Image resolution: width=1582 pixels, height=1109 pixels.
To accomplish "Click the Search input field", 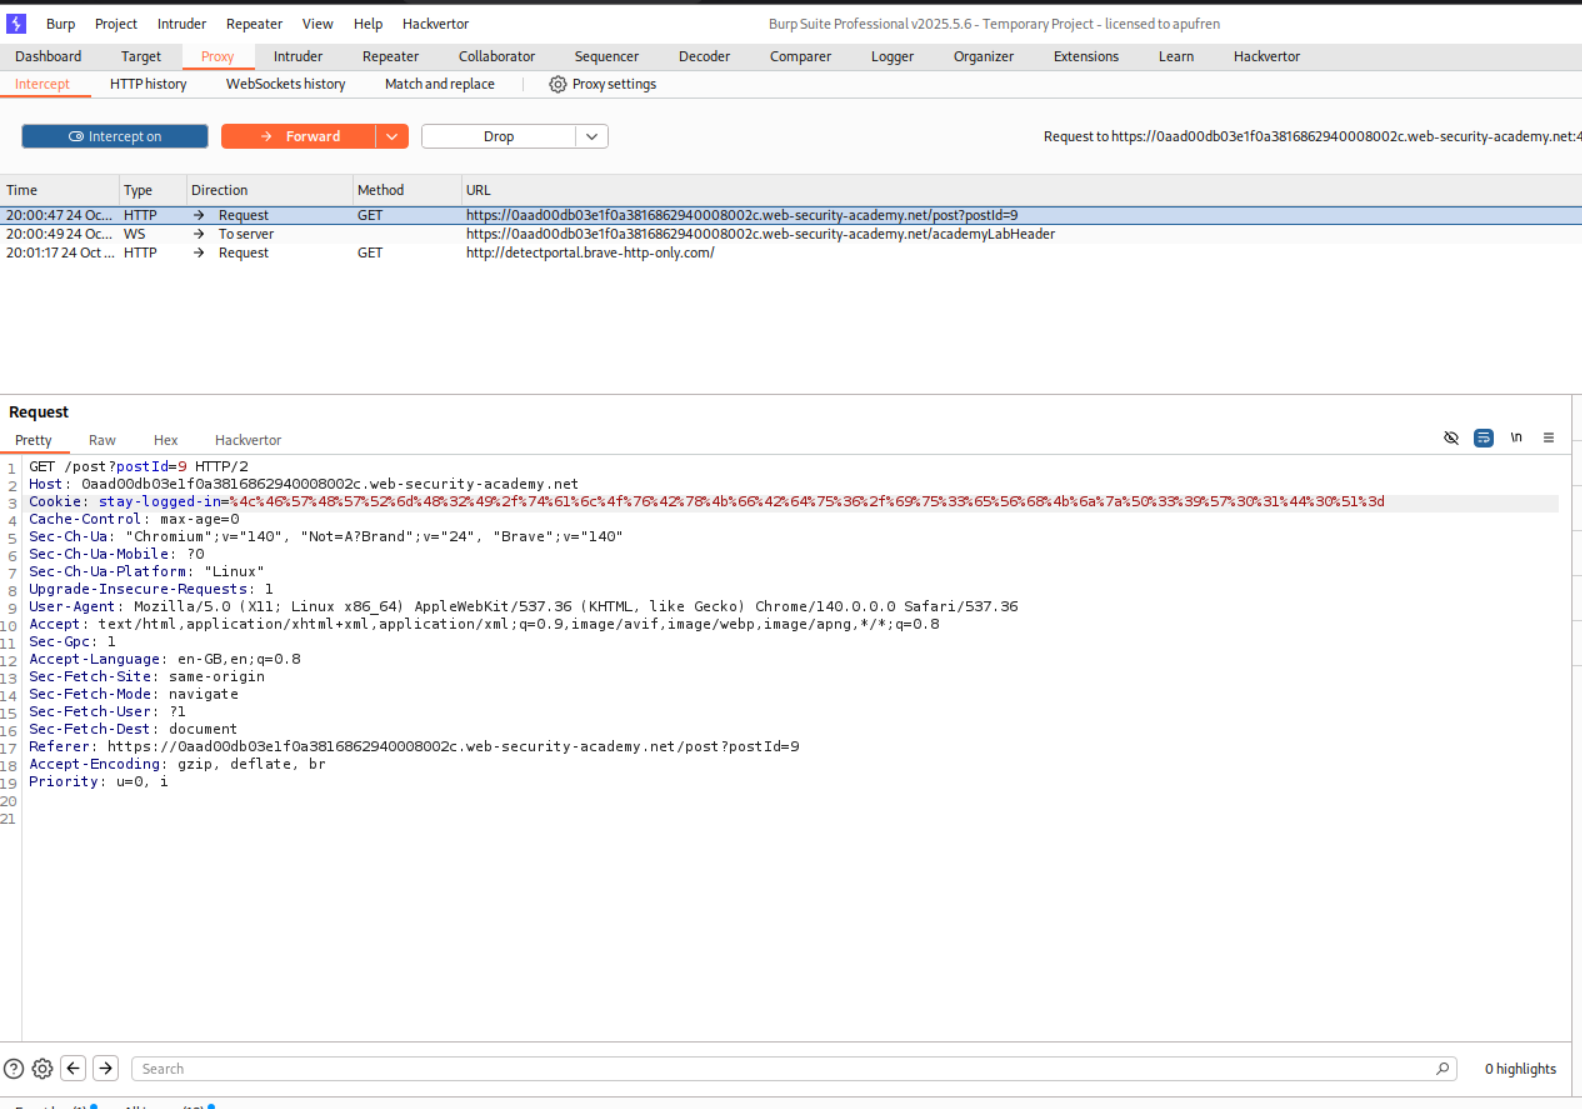I will coord(780,1068).
